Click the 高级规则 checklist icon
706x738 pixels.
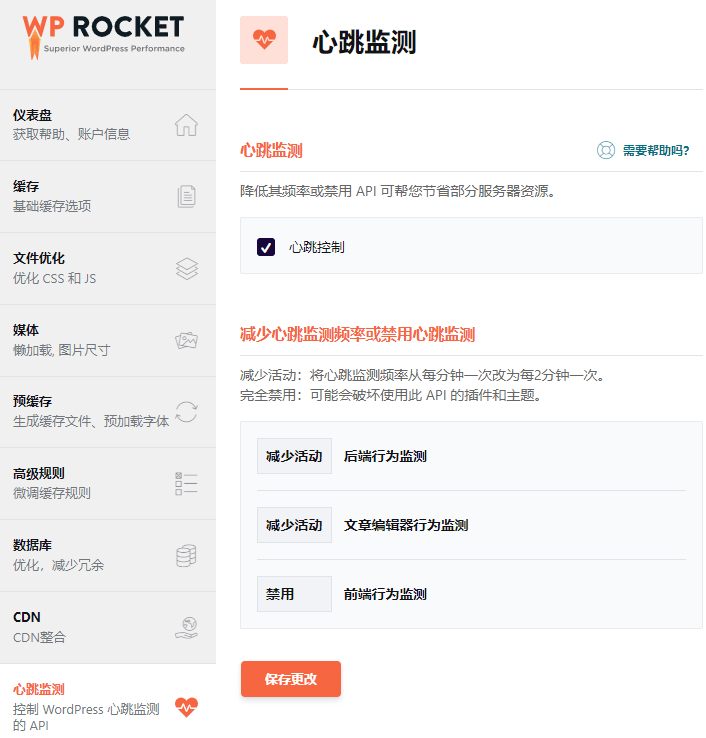tap(186, 484)
